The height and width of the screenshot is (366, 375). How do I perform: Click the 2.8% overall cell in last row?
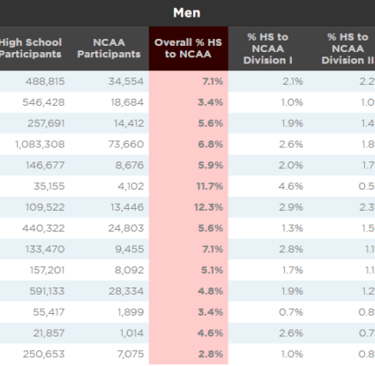pos(211,354)
